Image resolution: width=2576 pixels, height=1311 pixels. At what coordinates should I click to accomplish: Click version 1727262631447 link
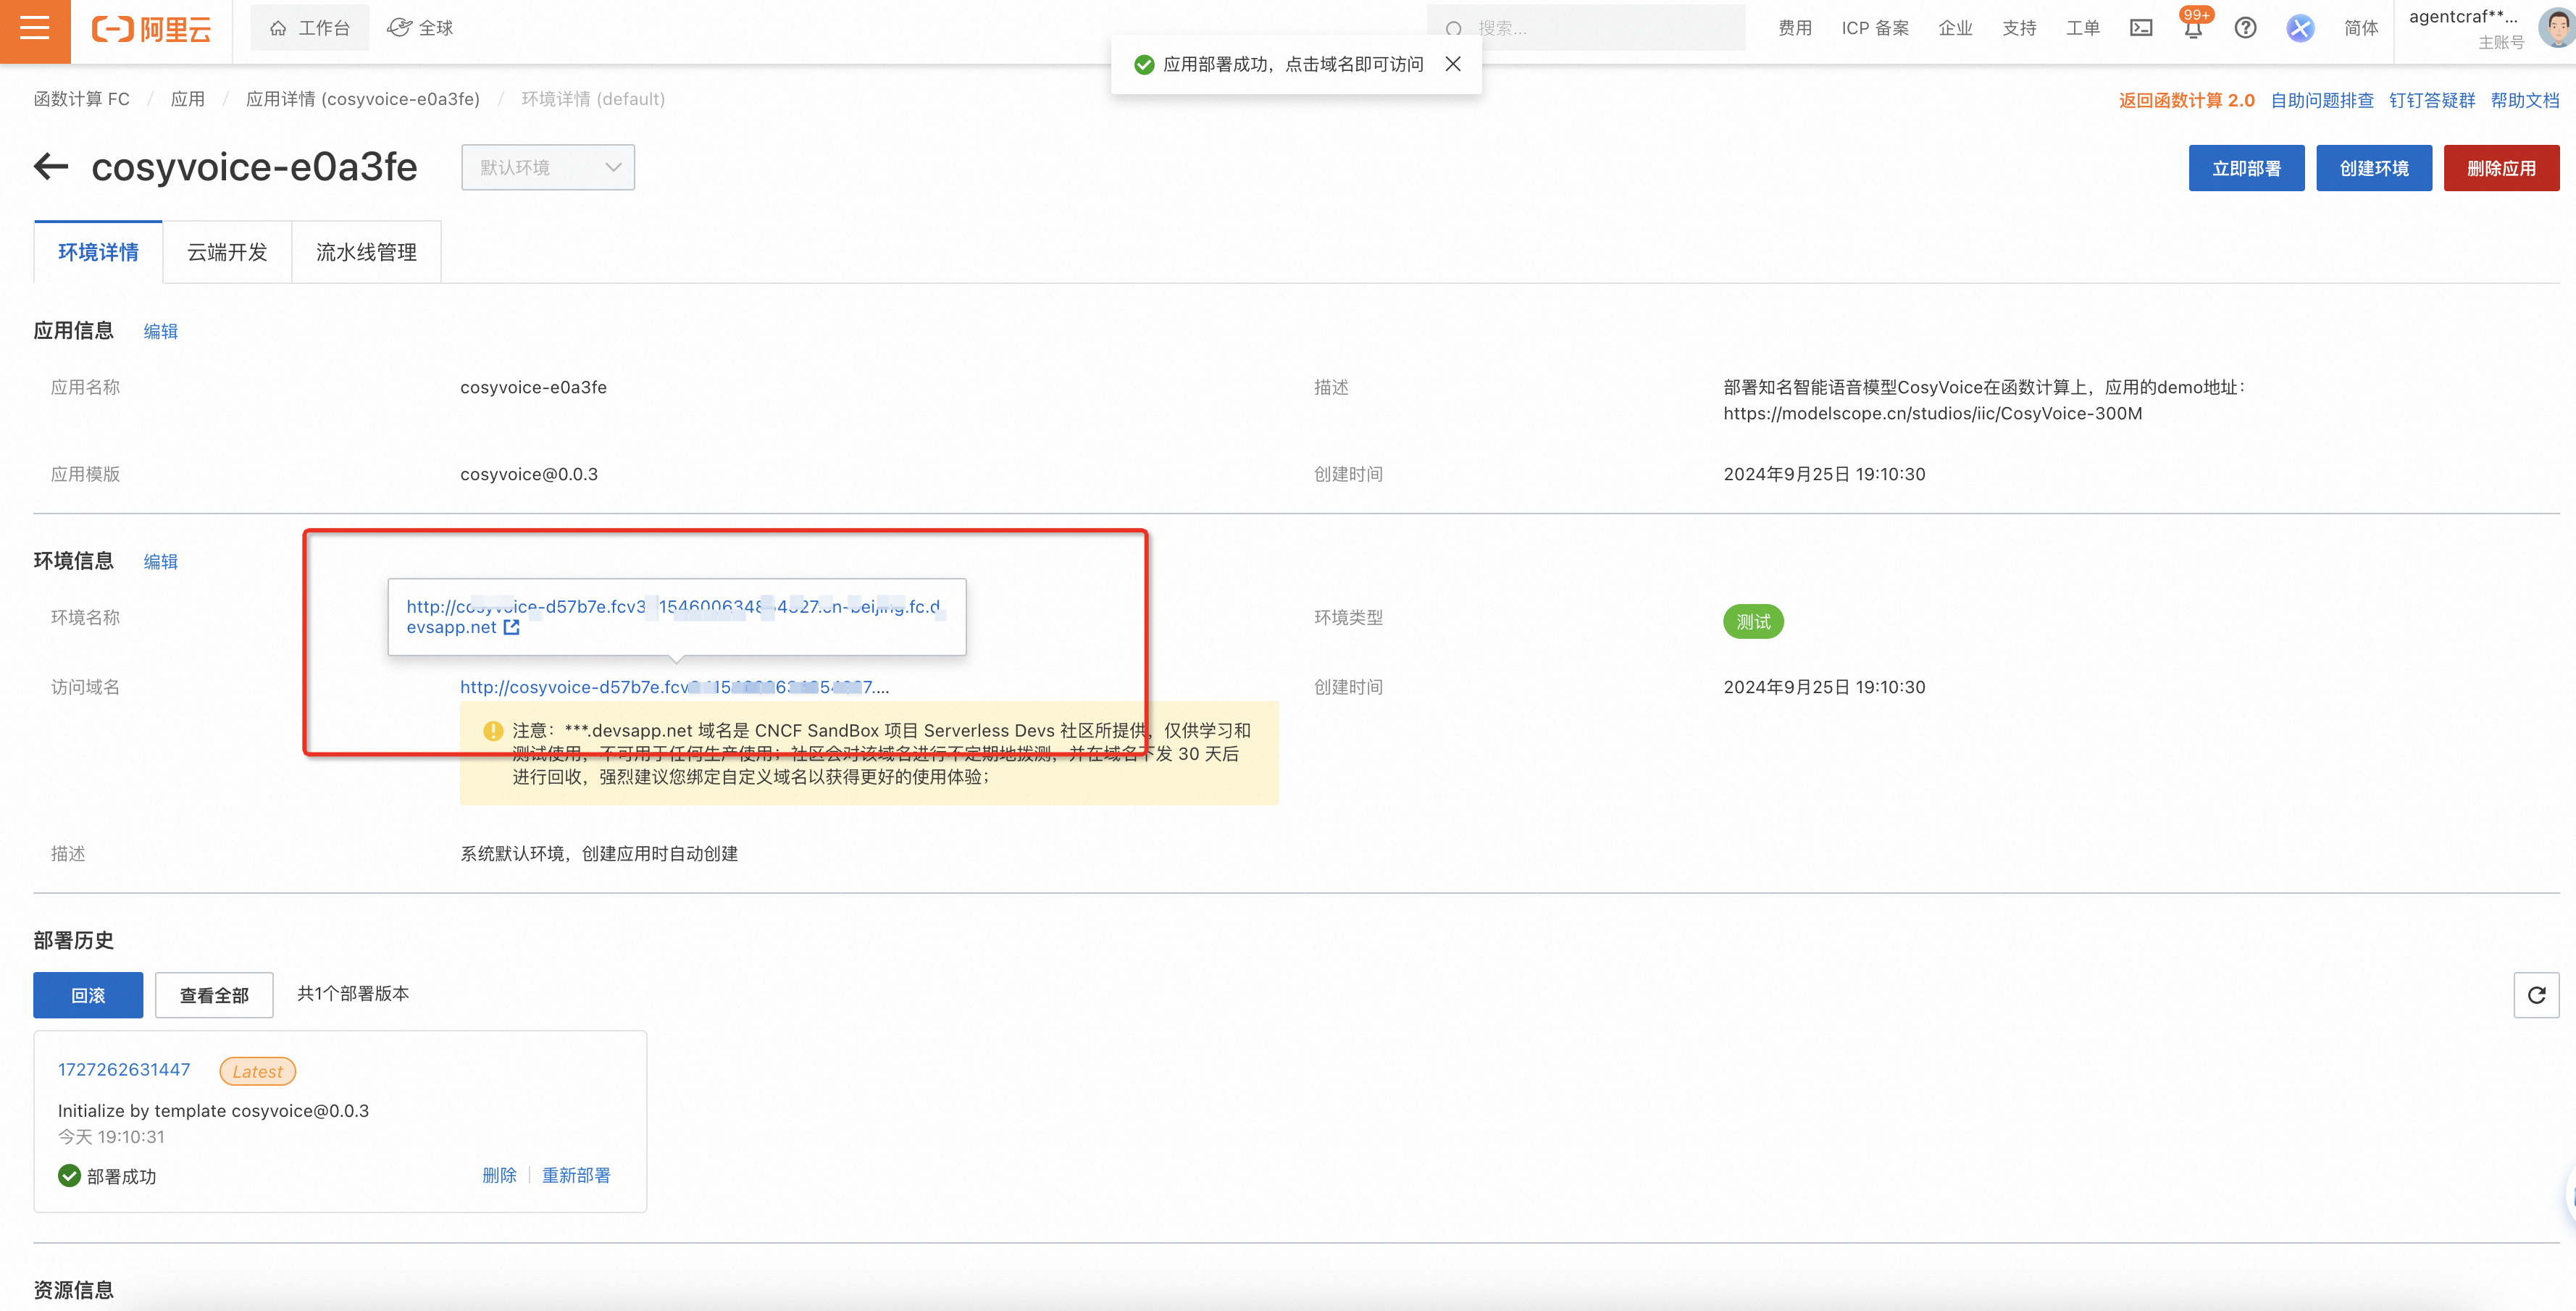point(123,1069)
